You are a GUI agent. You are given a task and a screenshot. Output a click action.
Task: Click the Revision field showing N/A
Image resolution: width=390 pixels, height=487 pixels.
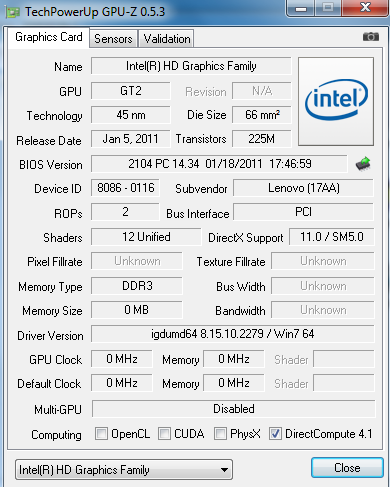coord(262,91)
